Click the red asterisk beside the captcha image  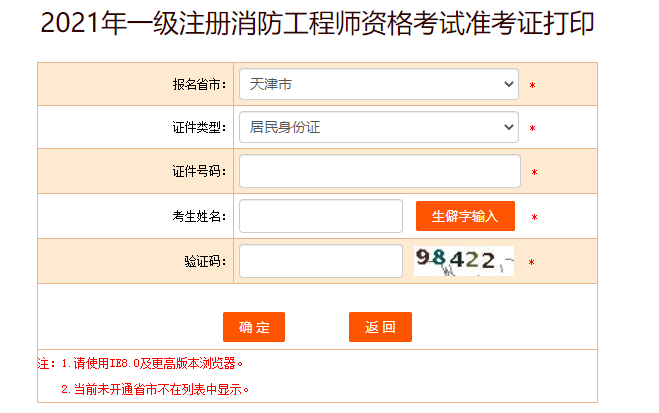pos(532,263)
